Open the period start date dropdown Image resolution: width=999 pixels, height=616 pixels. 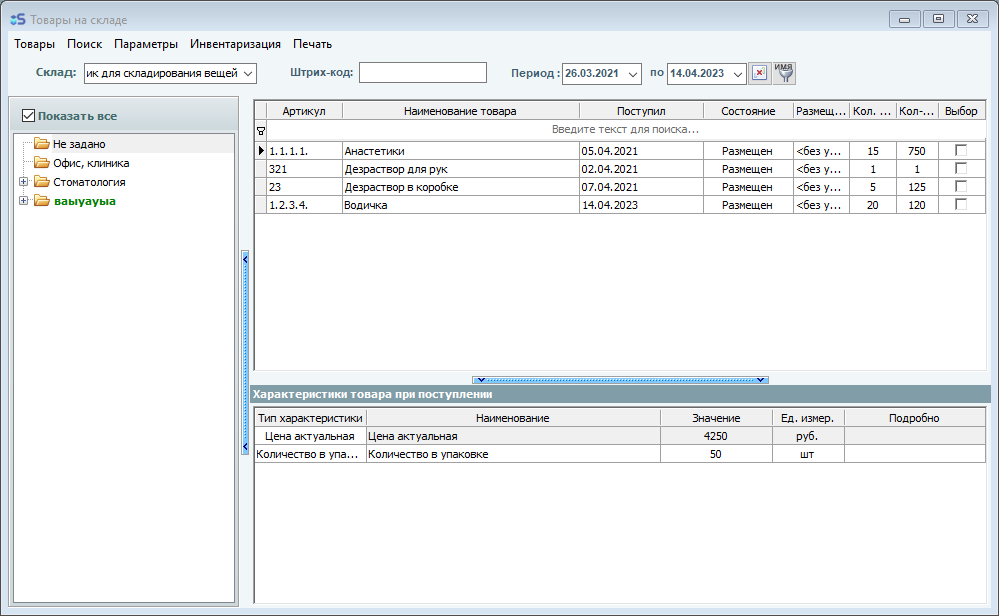click(632, 74)
